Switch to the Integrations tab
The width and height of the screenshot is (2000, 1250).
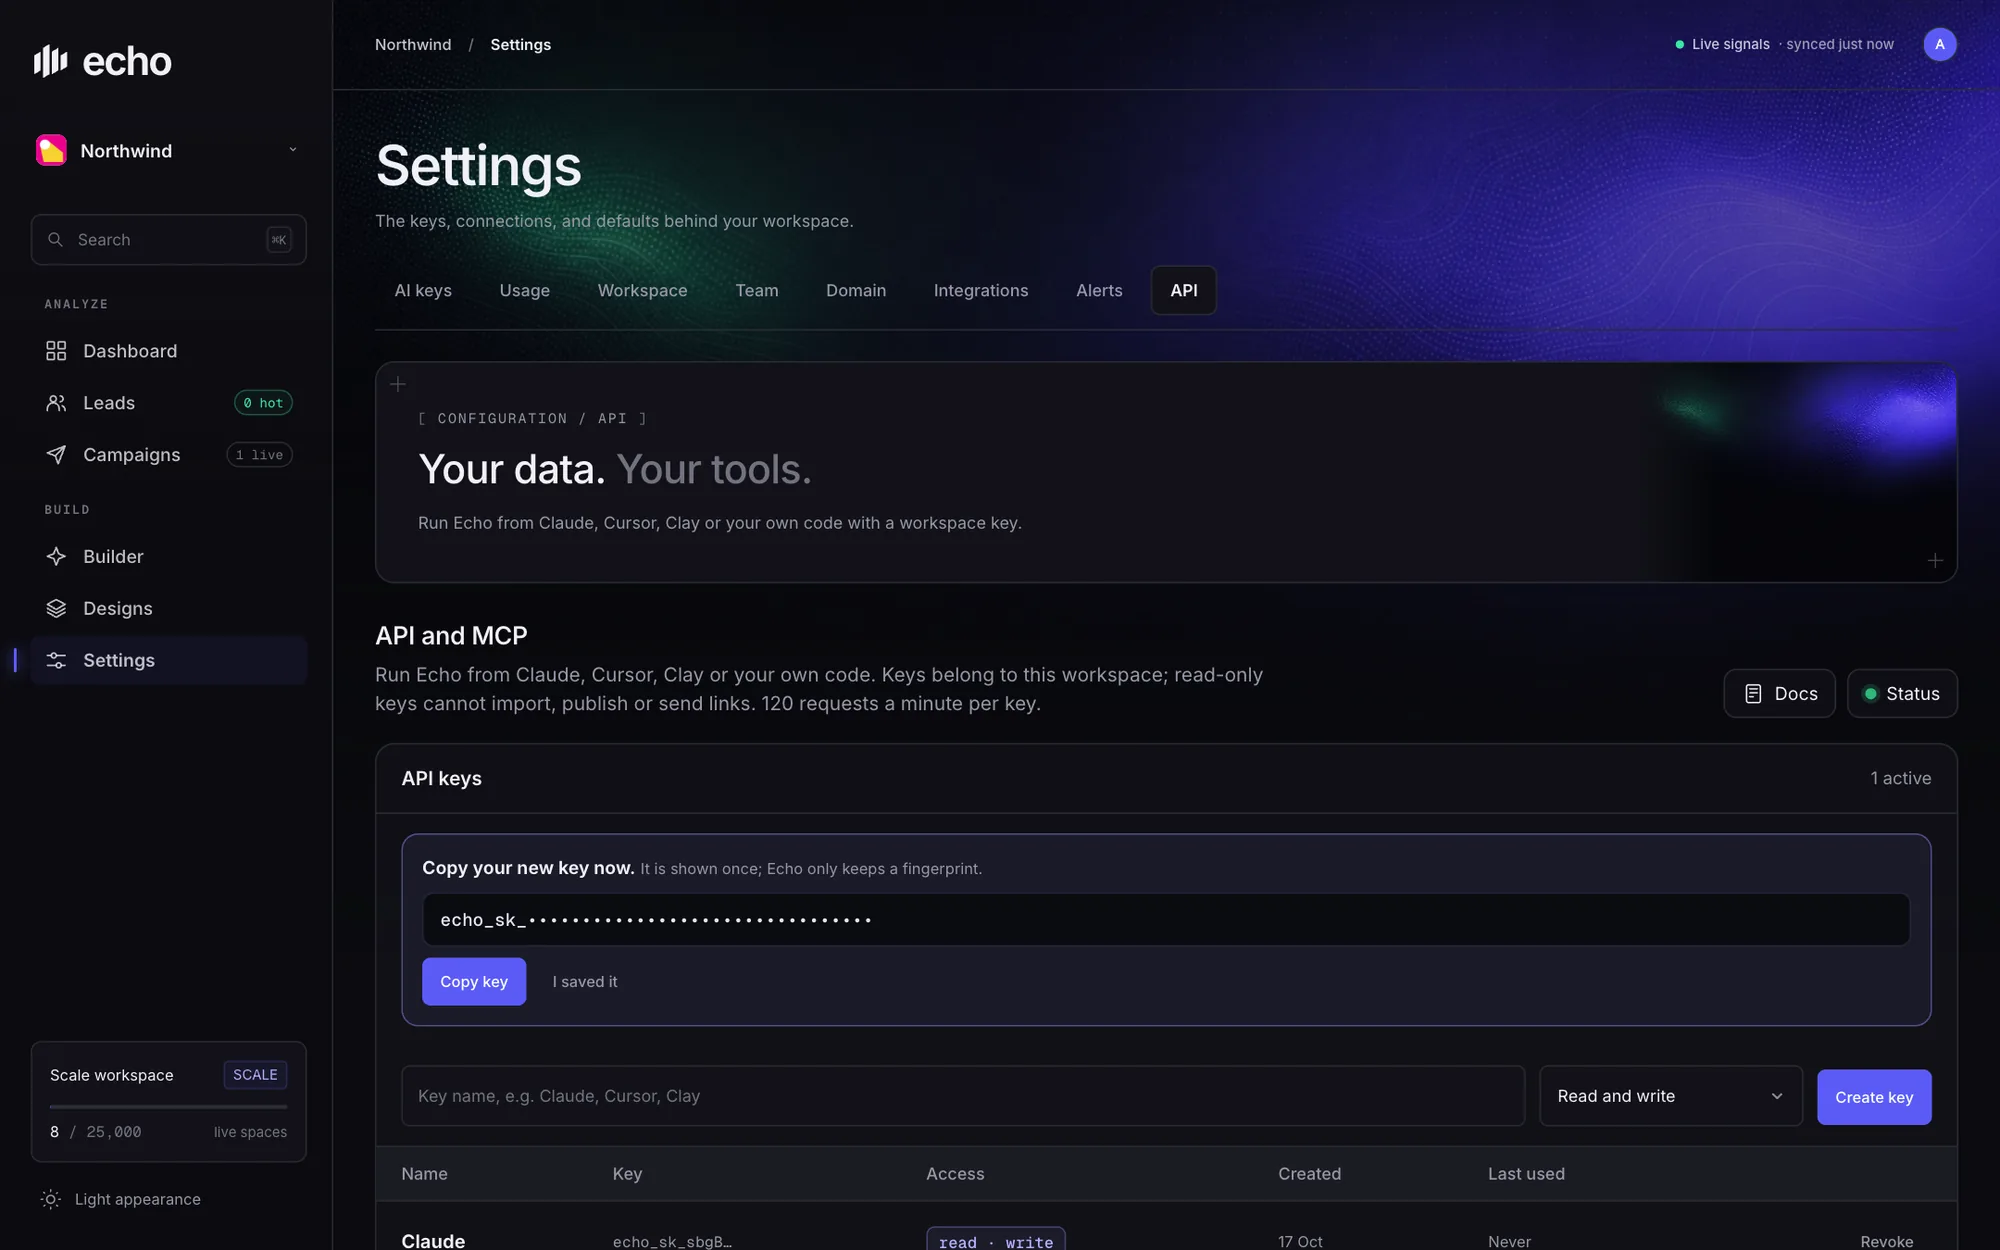[981, 290]
